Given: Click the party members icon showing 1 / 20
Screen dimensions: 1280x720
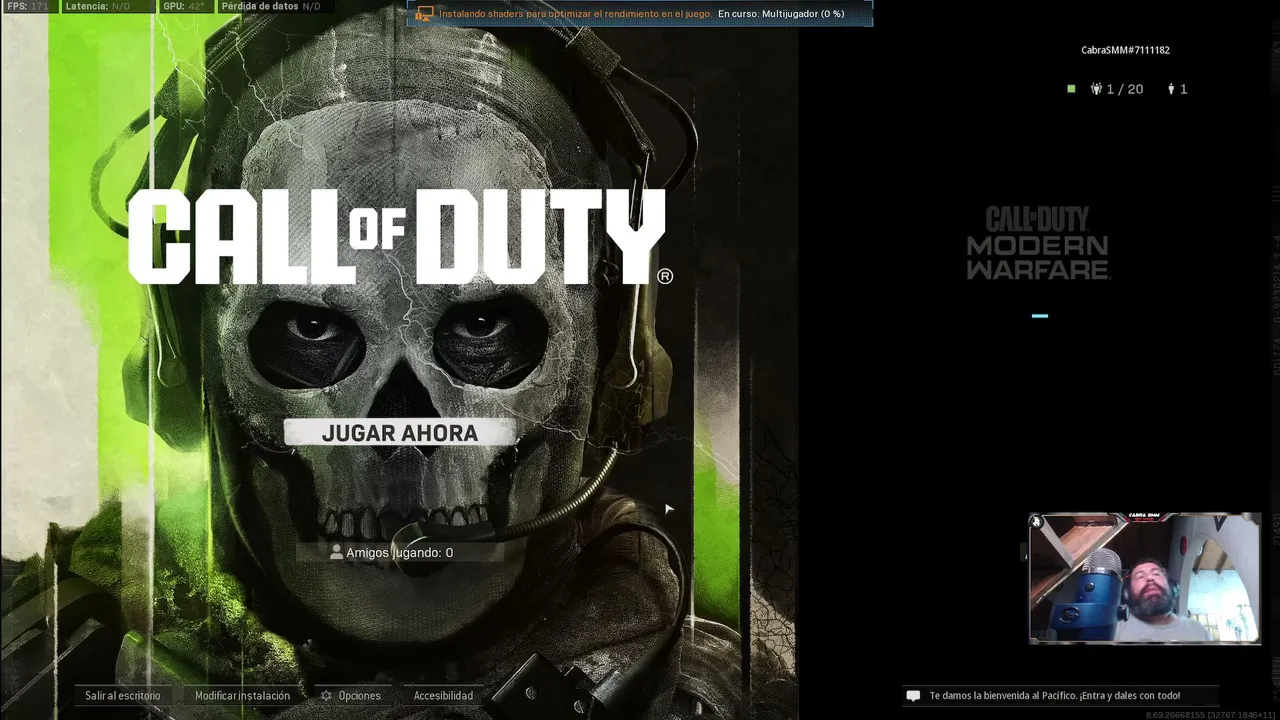Looking at the screenshot, I should (x=1097, y=89).
